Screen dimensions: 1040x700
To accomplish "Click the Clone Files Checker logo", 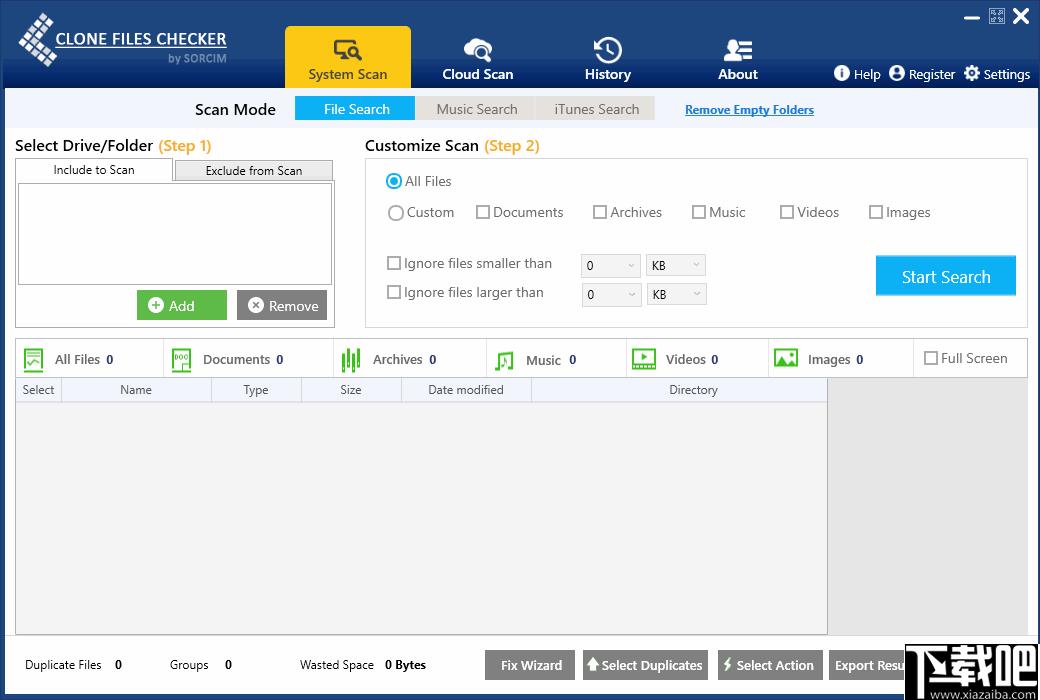I will (x=123, y=40).
